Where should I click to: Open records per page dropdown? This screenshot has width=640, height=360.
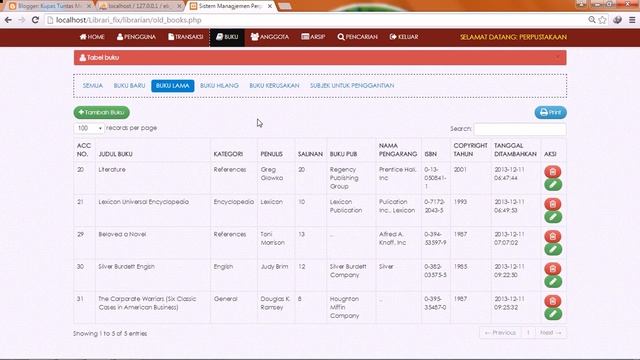[89, 128]
